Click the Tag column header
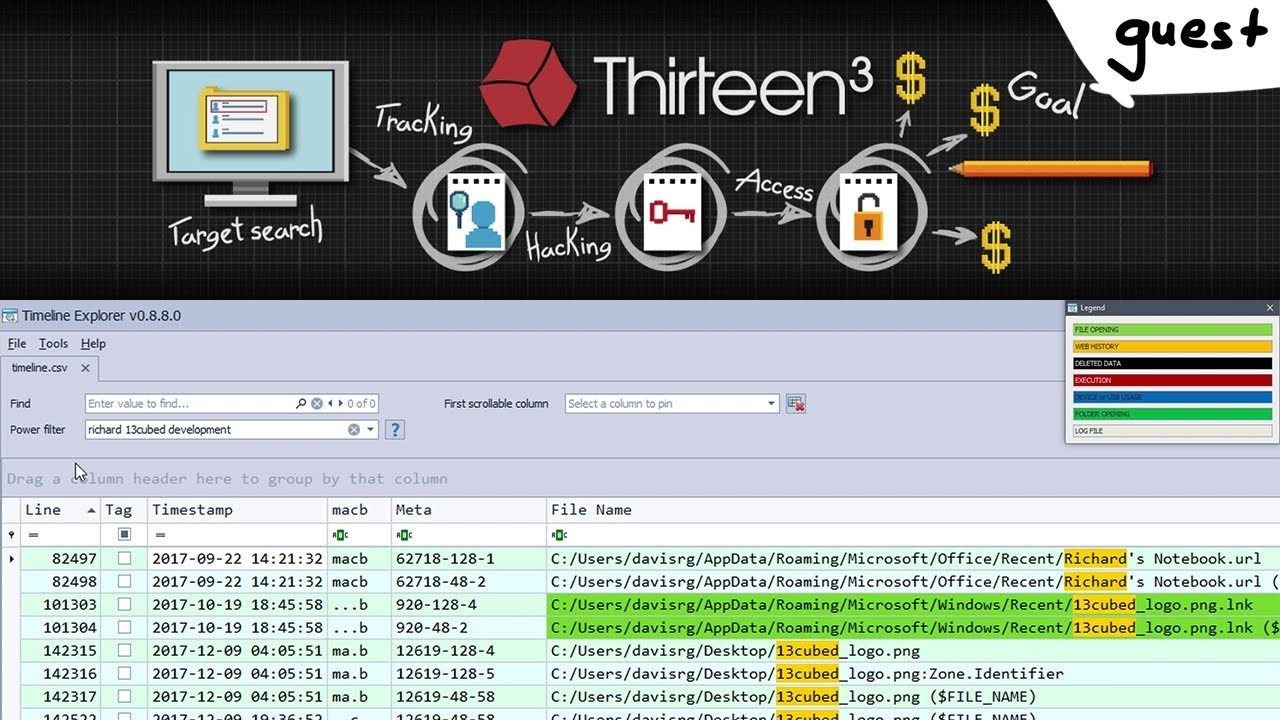The image size is (1280, 720). click(124, 510)
